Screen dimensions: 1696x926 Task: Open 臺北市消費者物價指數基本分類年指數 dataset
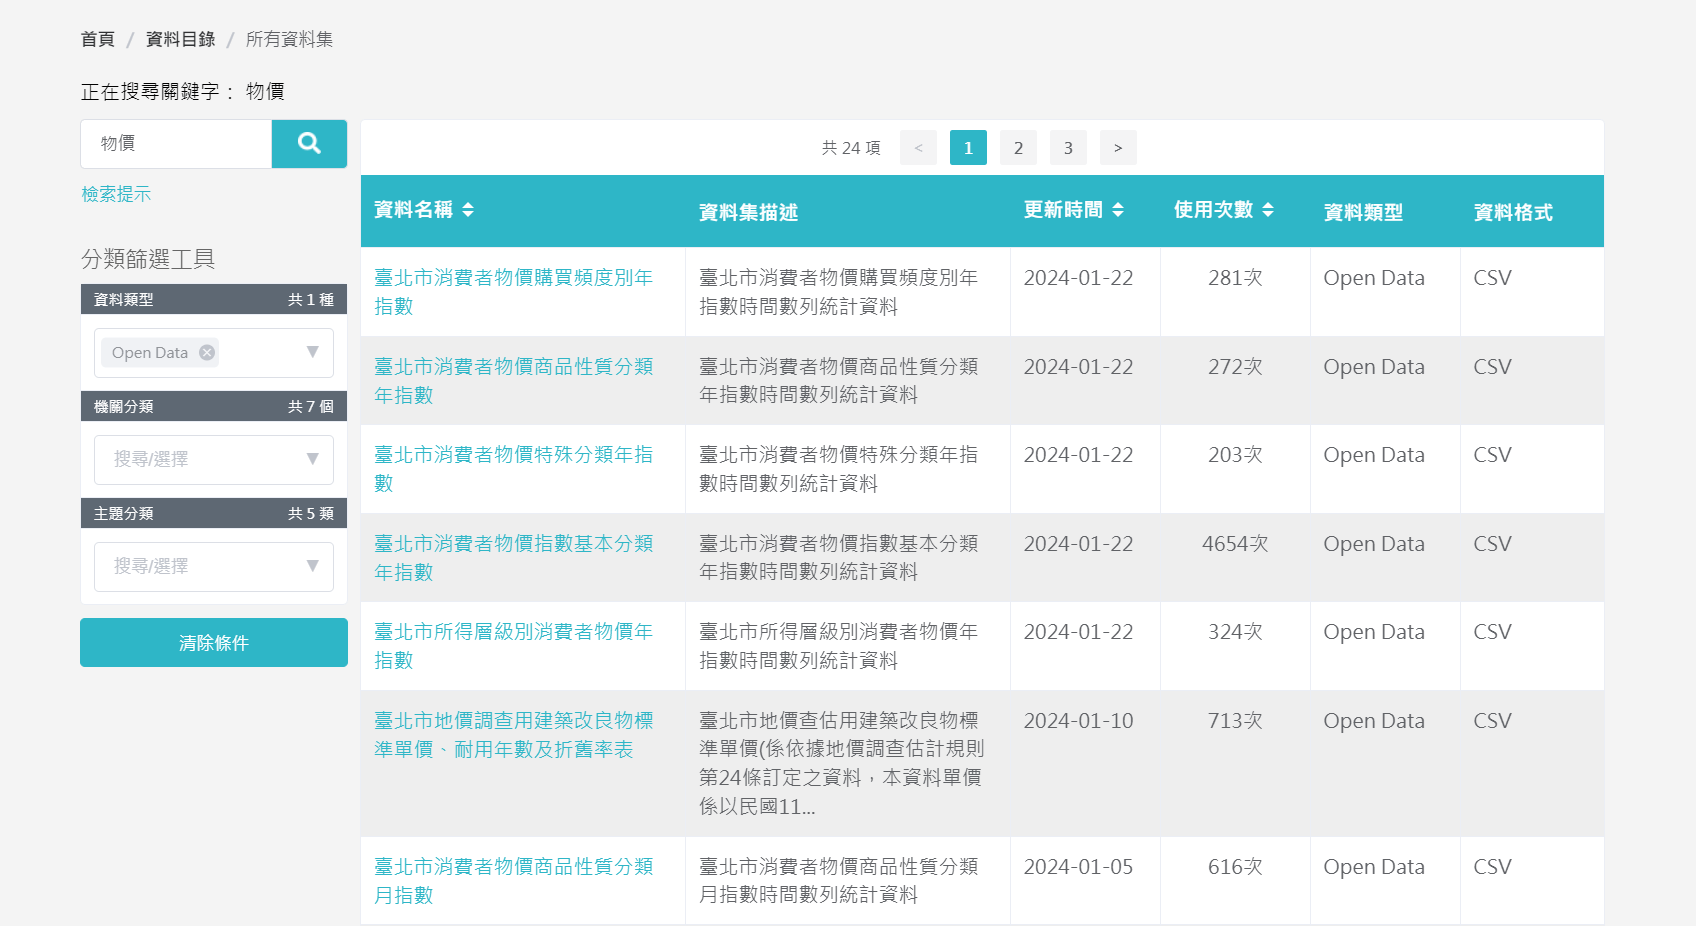coord(513,558)
